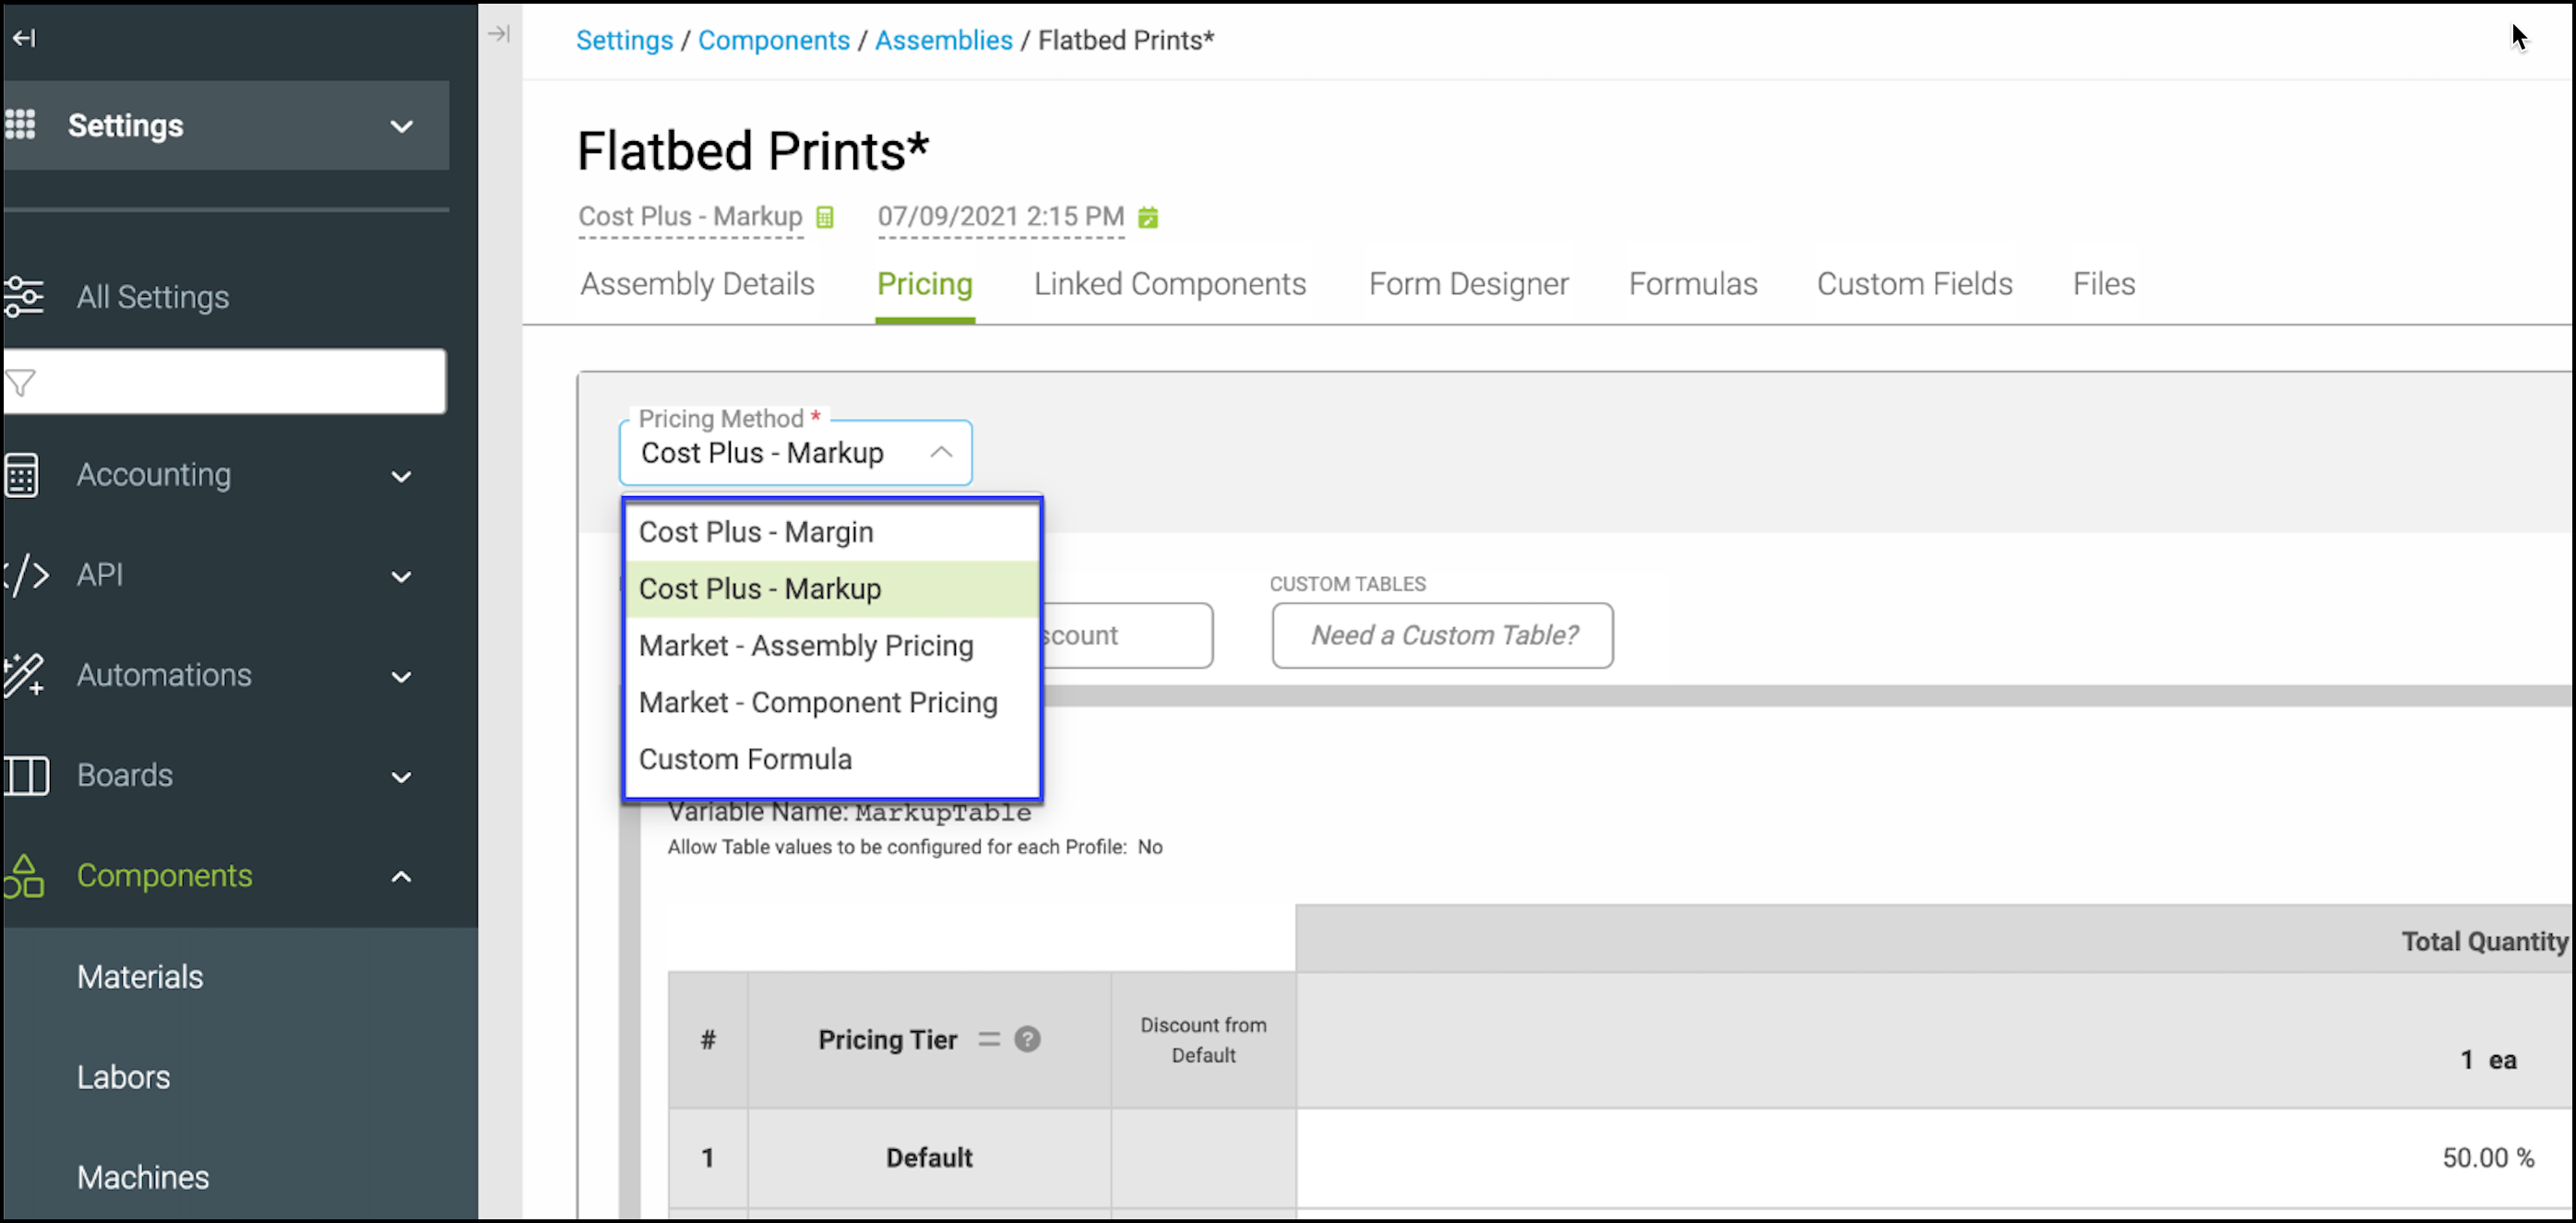This screenshot has height=1223, width=2576.
Task: Click the green calendar icon beside date
Action: tap(1148, 217)
